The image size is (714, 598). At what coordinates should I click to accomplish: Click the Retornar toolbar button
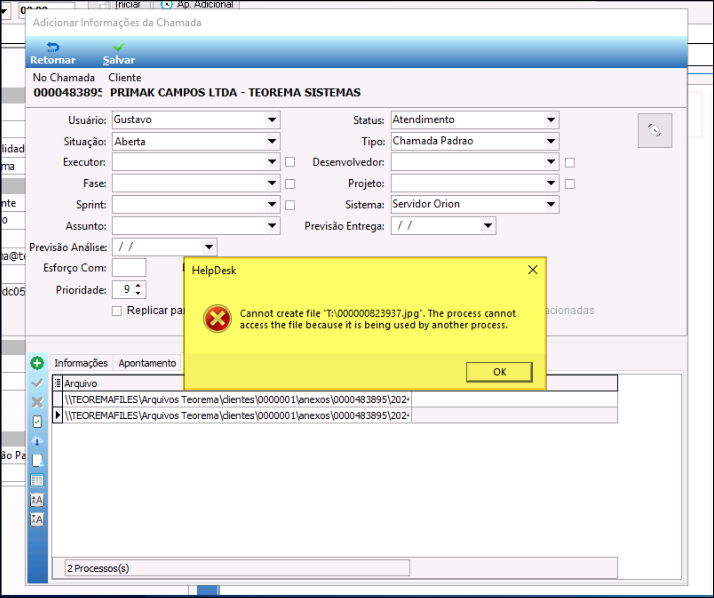[x=53, y=53]
